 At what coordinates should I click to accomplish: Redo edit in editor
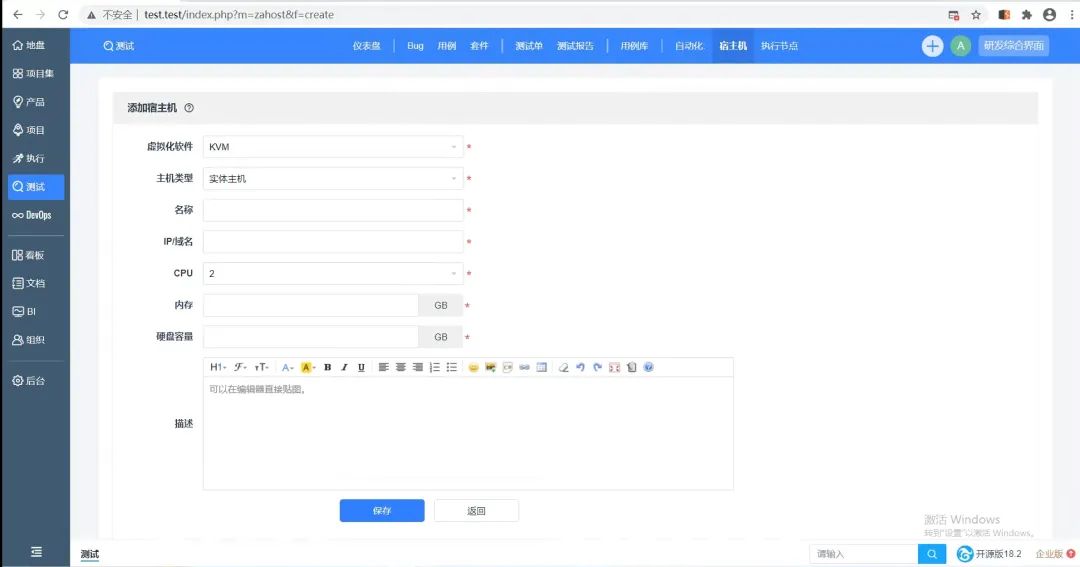coord(597,367)
